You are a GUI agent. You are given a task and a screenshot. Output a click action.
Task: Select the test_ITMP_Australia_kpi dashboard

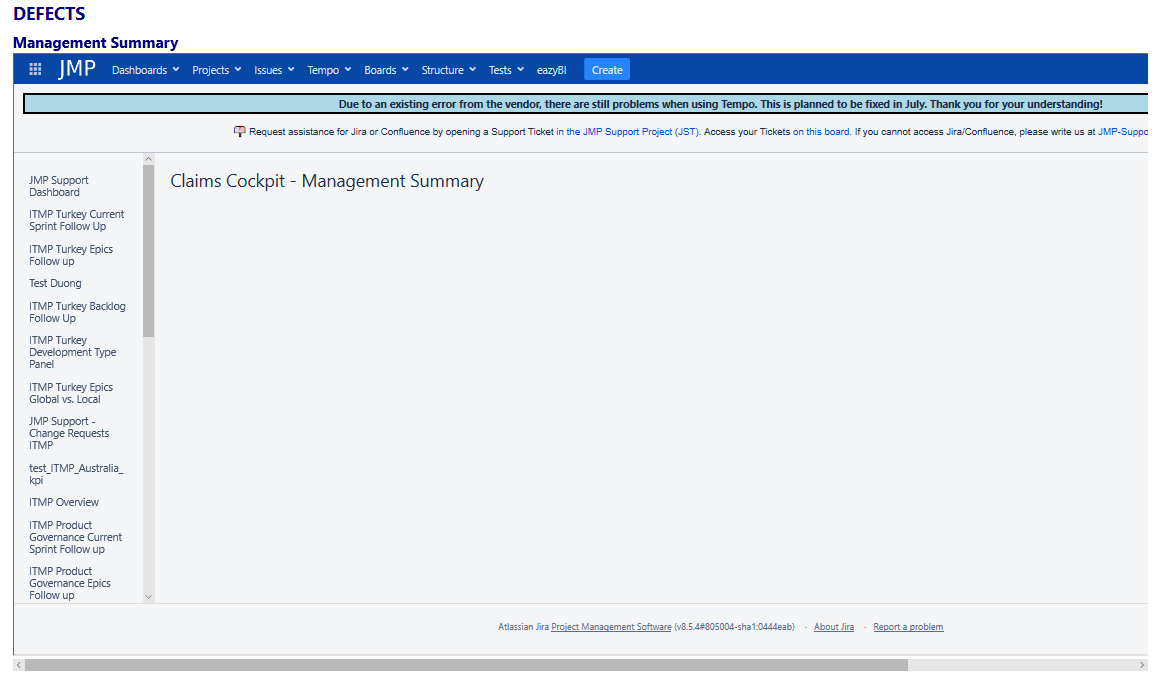(x=76, y=474)
